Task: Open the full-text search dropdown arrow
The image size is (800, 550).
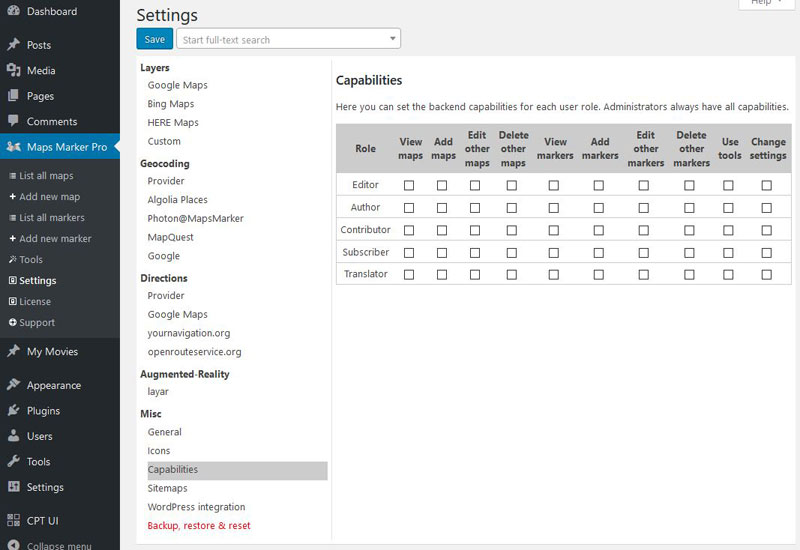Action: pos(392,39)
